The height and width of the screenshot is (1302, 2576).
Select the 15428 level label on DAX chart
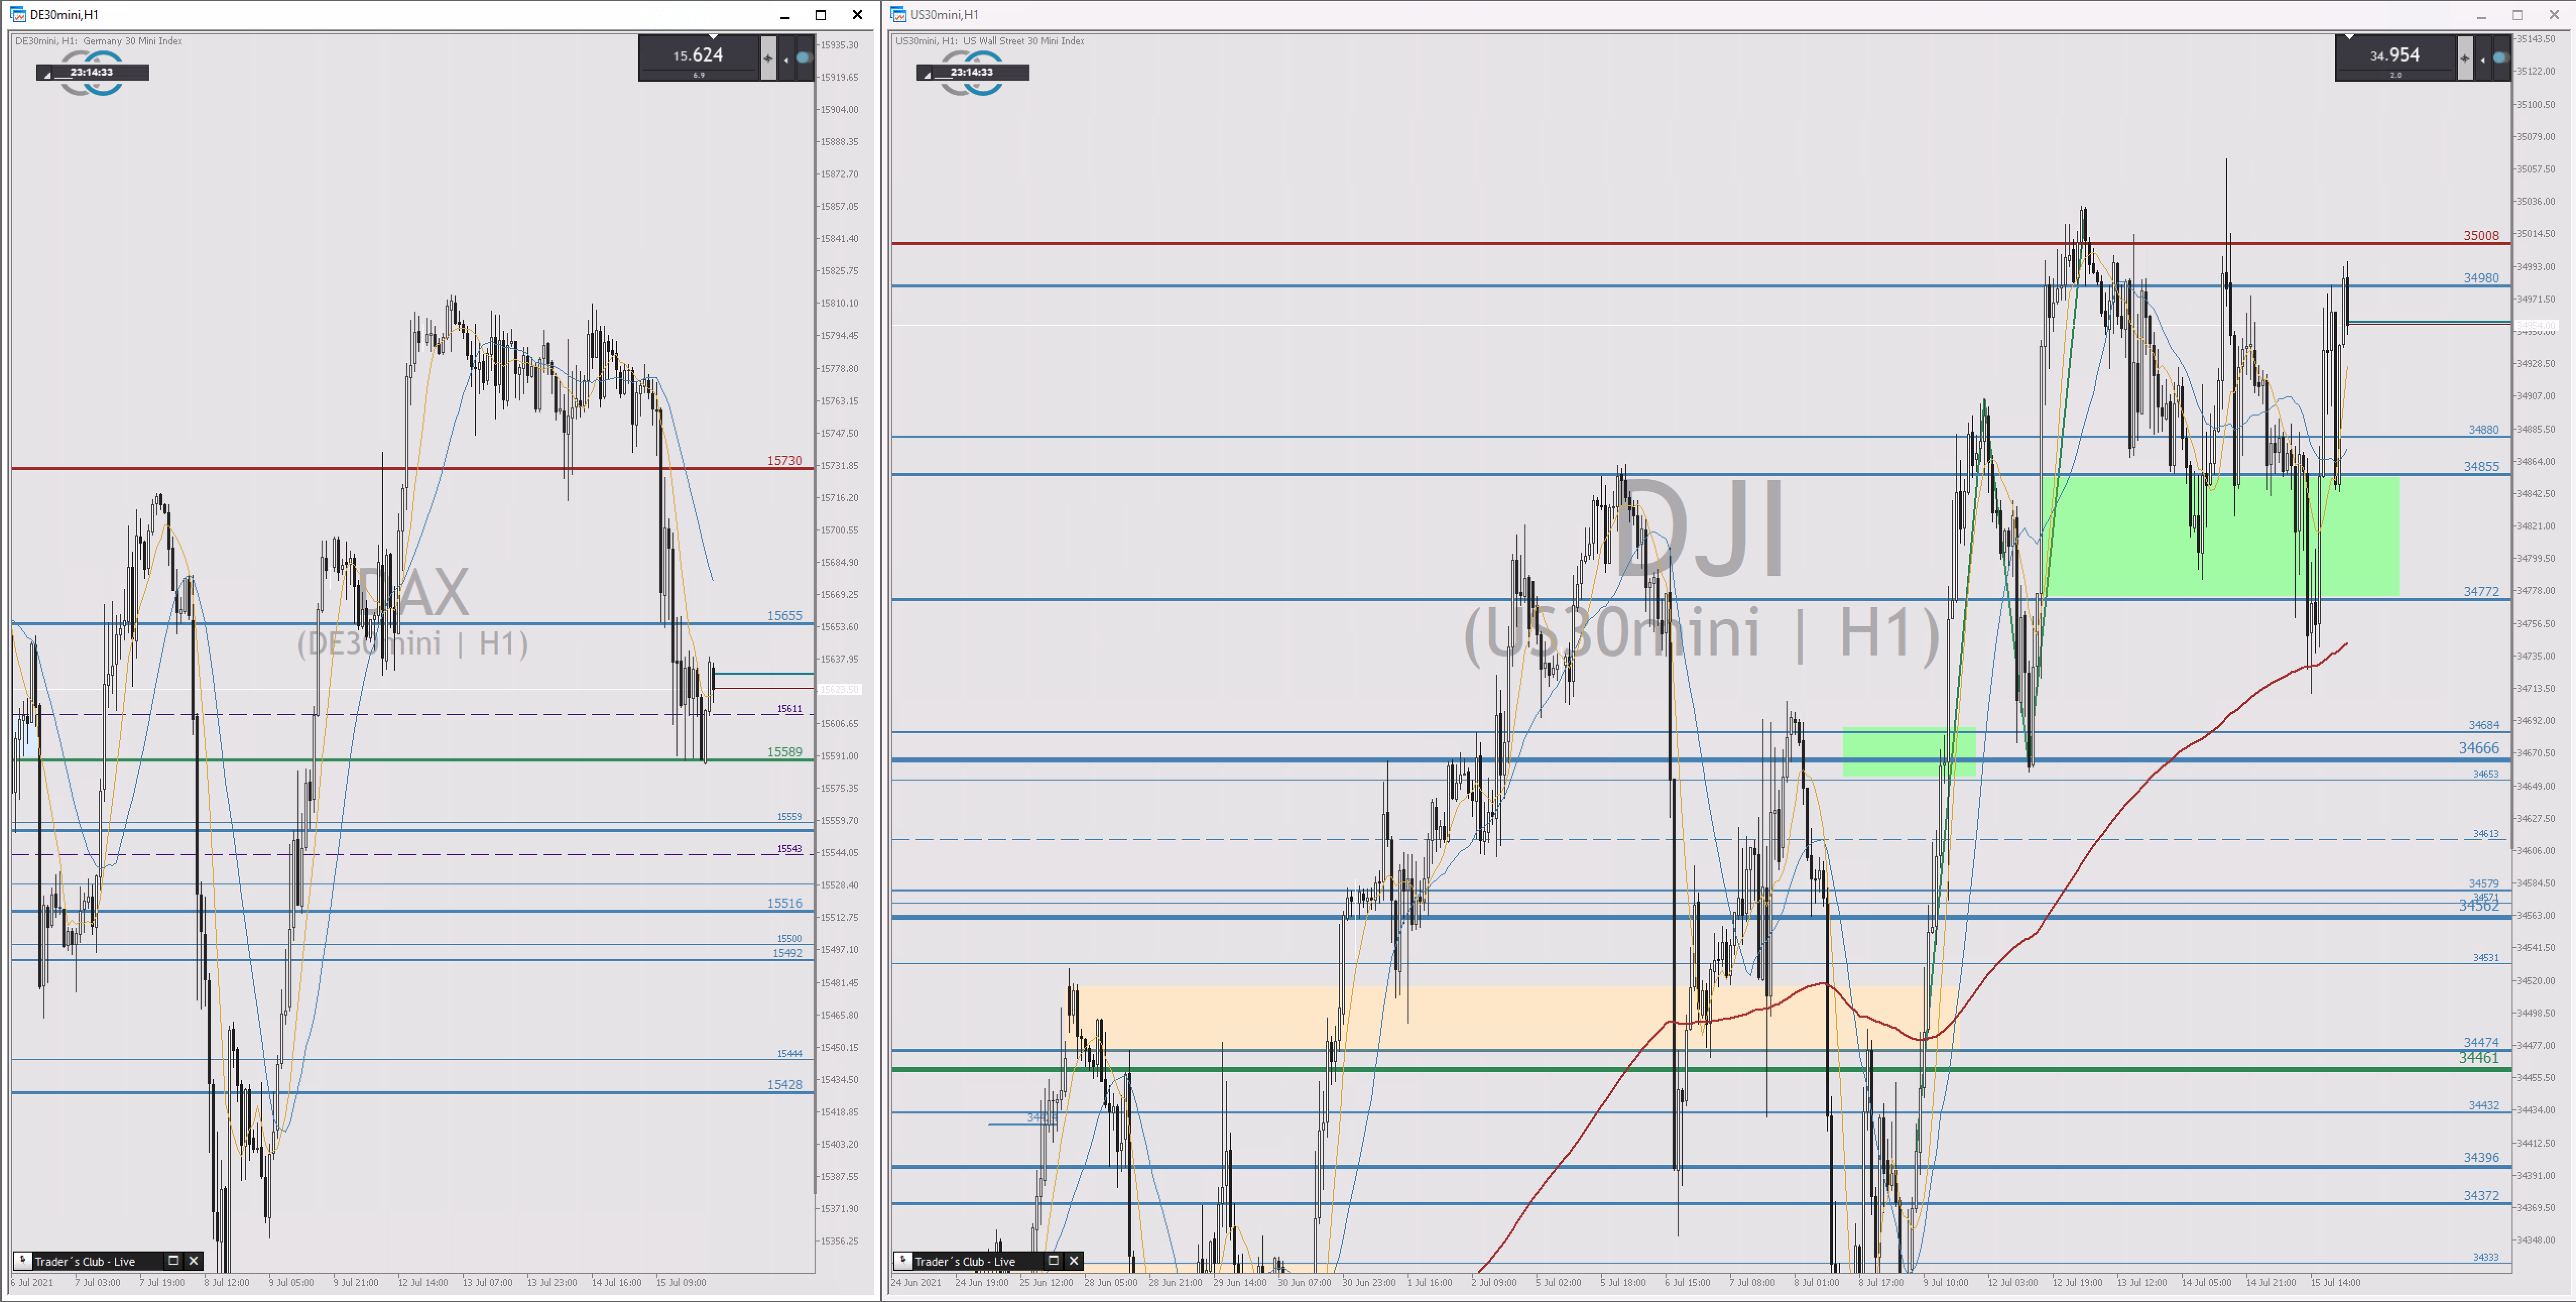pyautogui.click(x=784, y=1084)
